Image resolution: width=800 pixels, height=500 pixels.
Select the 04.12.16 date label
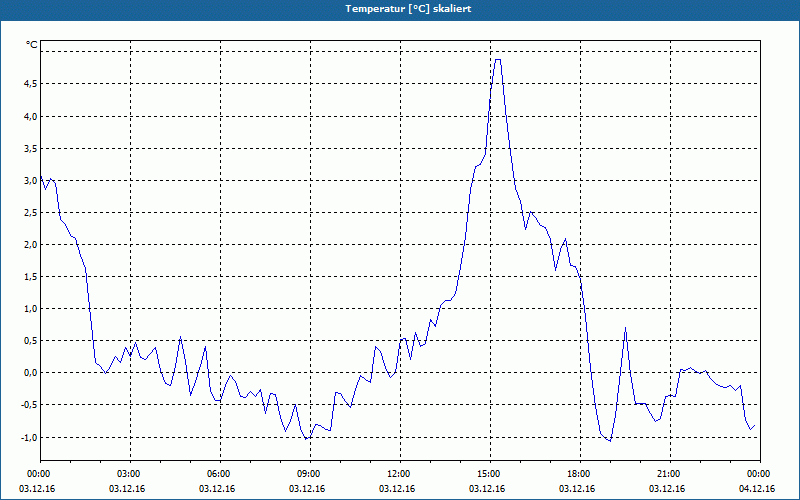(757, 489)
